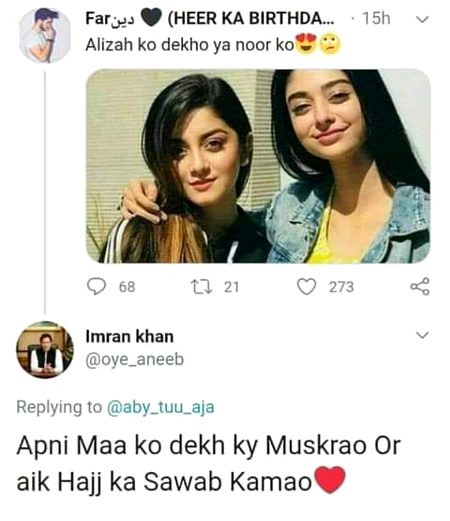This screenshot has width=450, height=521.
Task: Click the 68 replies count
Action: tap(127, 287)
